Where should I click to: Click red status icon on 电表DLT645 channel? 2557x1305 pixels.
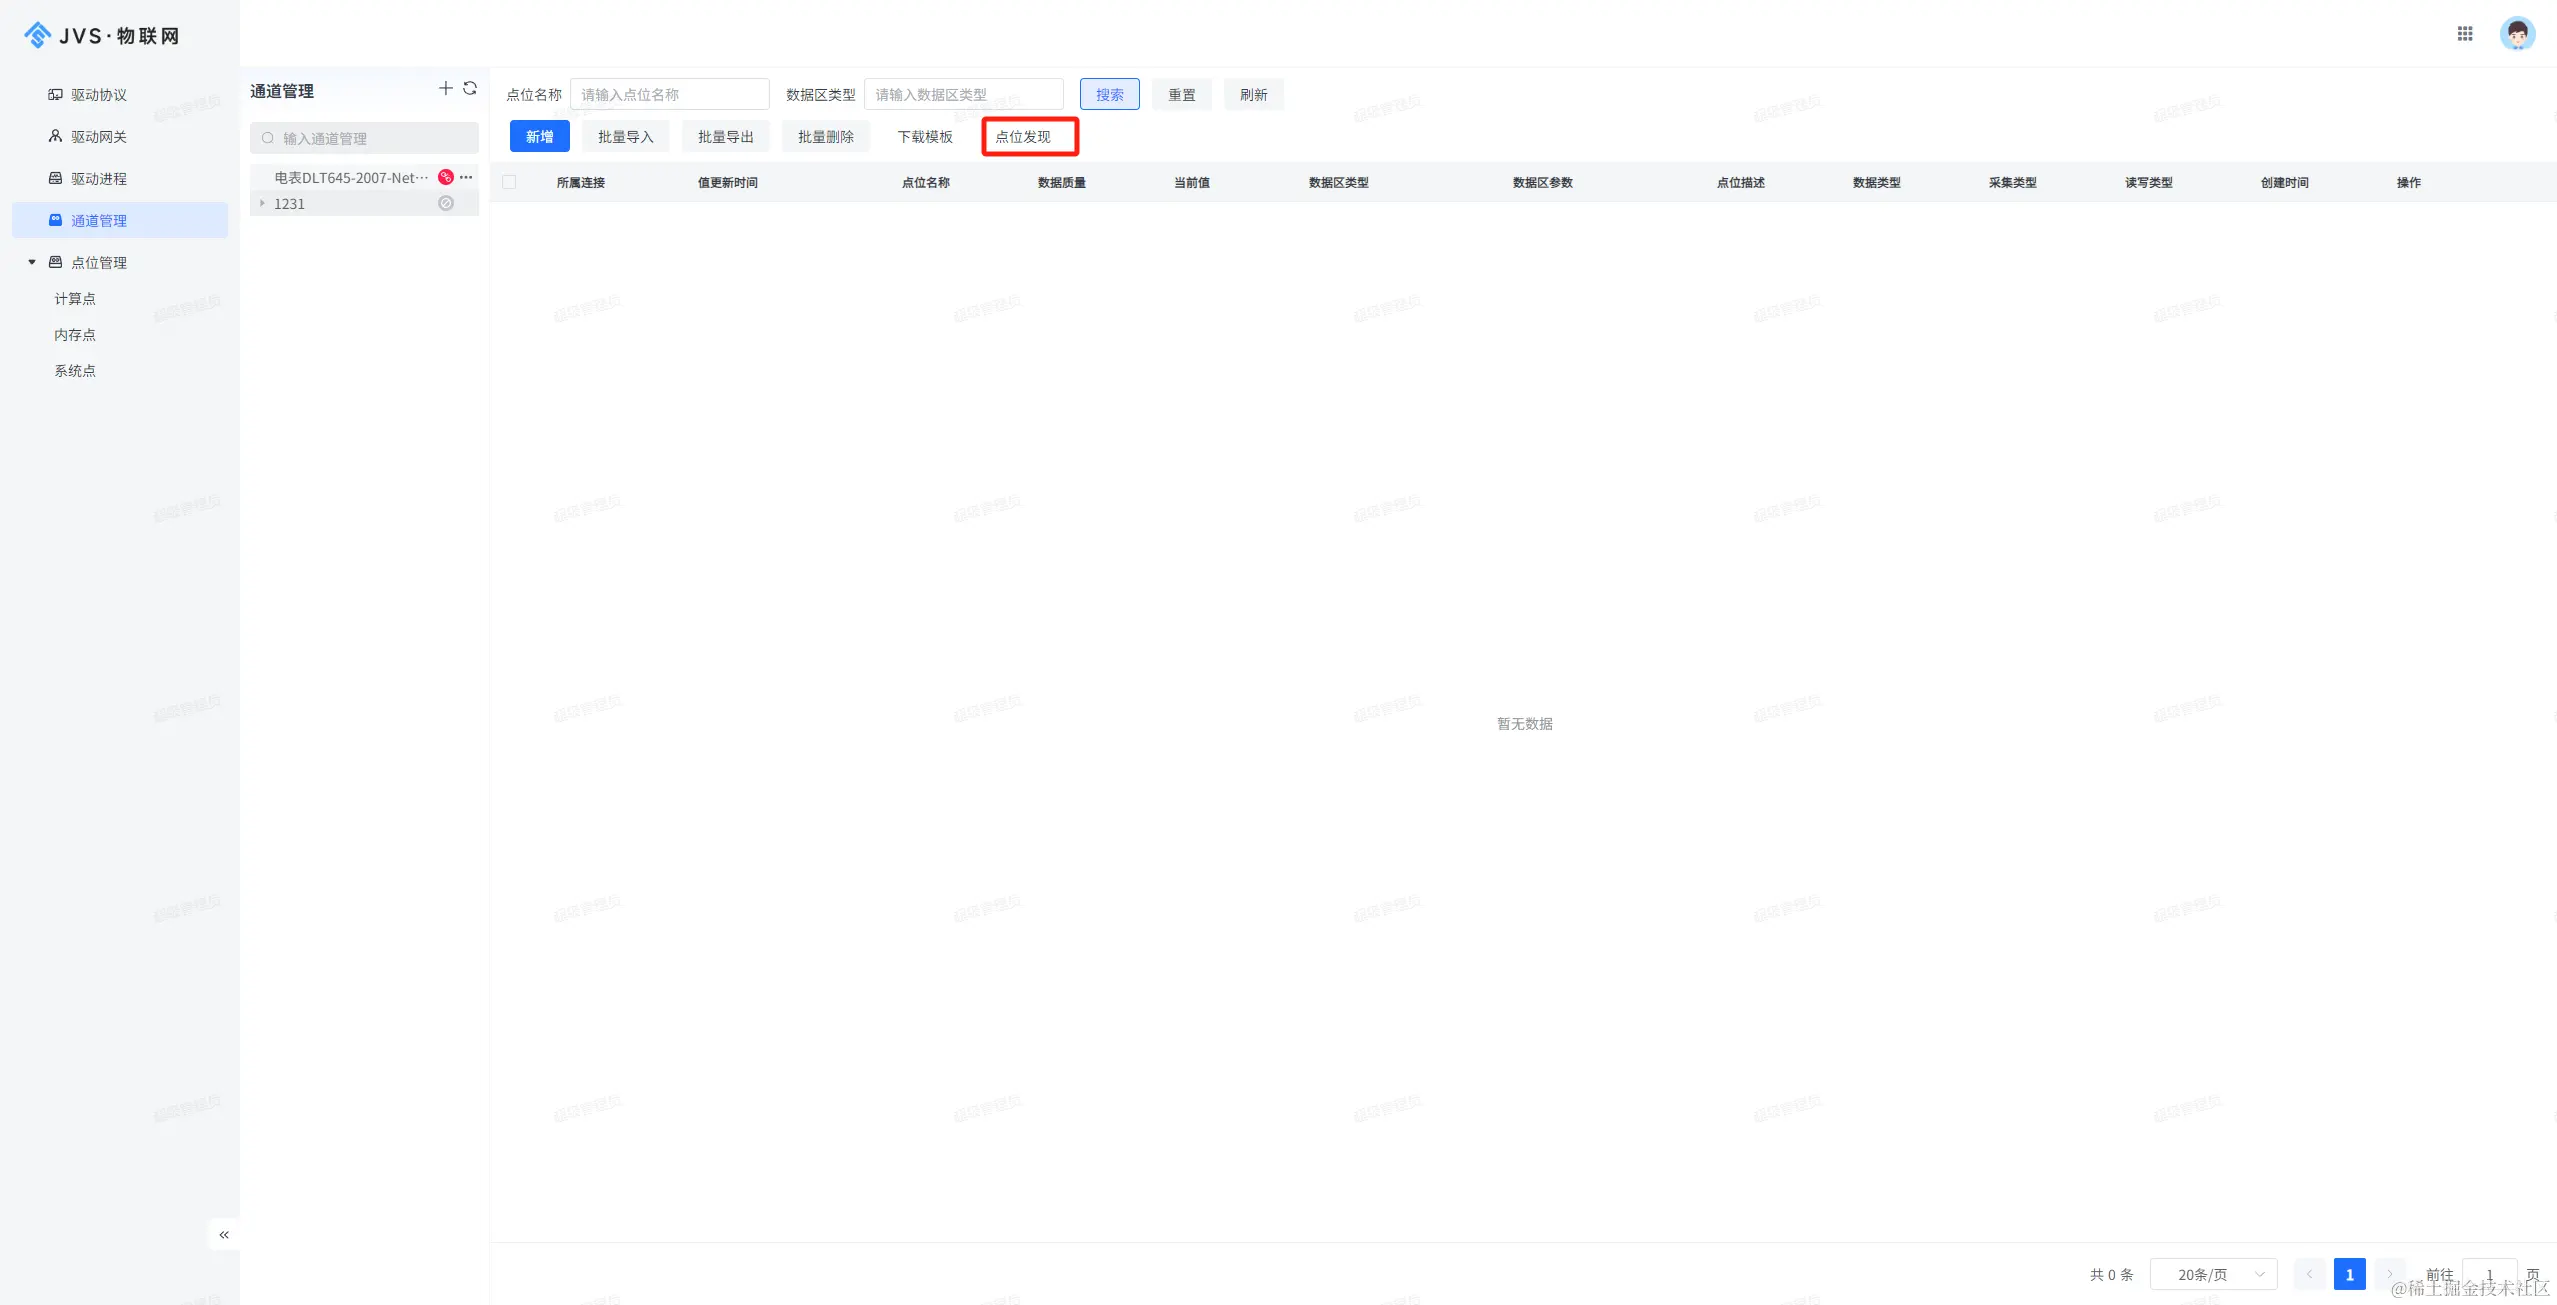(x=446, y=177)
